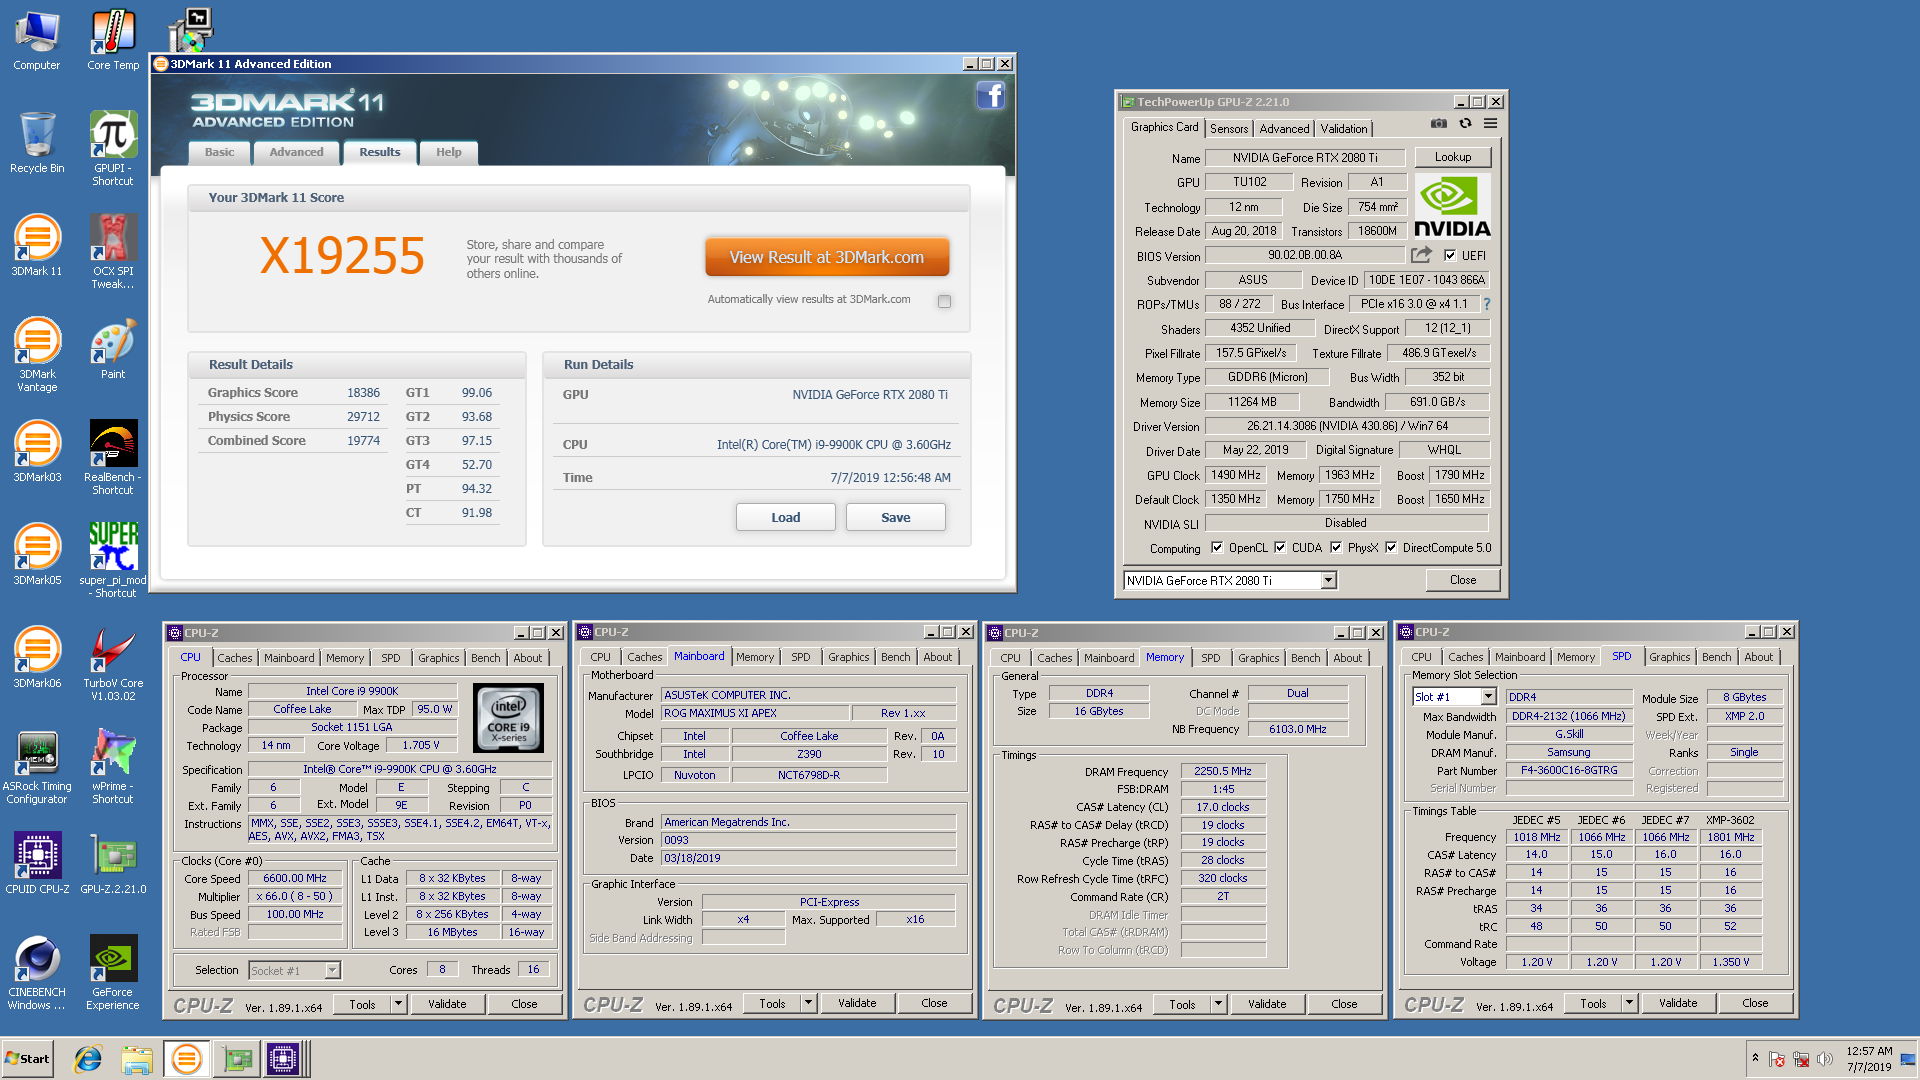Open the Computer desktop icon
The image size is (1920, 1080).
click(x=37, y=41)
